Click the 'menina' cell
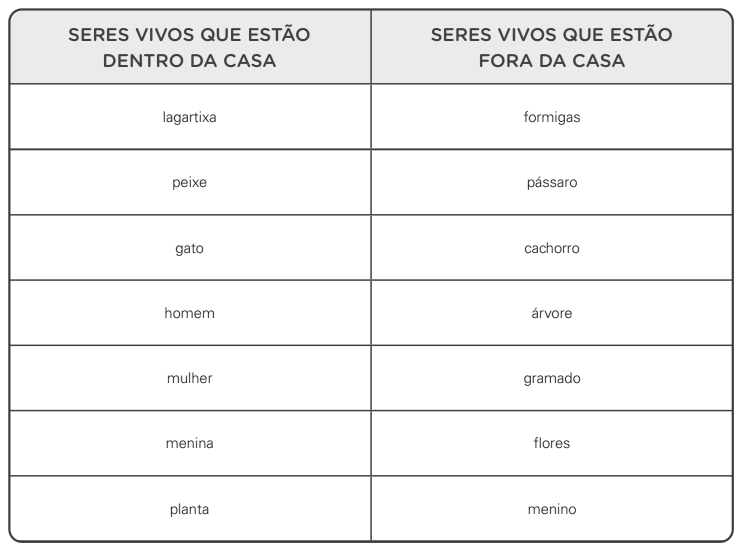This screenshot has width=739, height=549. (189, 443)
